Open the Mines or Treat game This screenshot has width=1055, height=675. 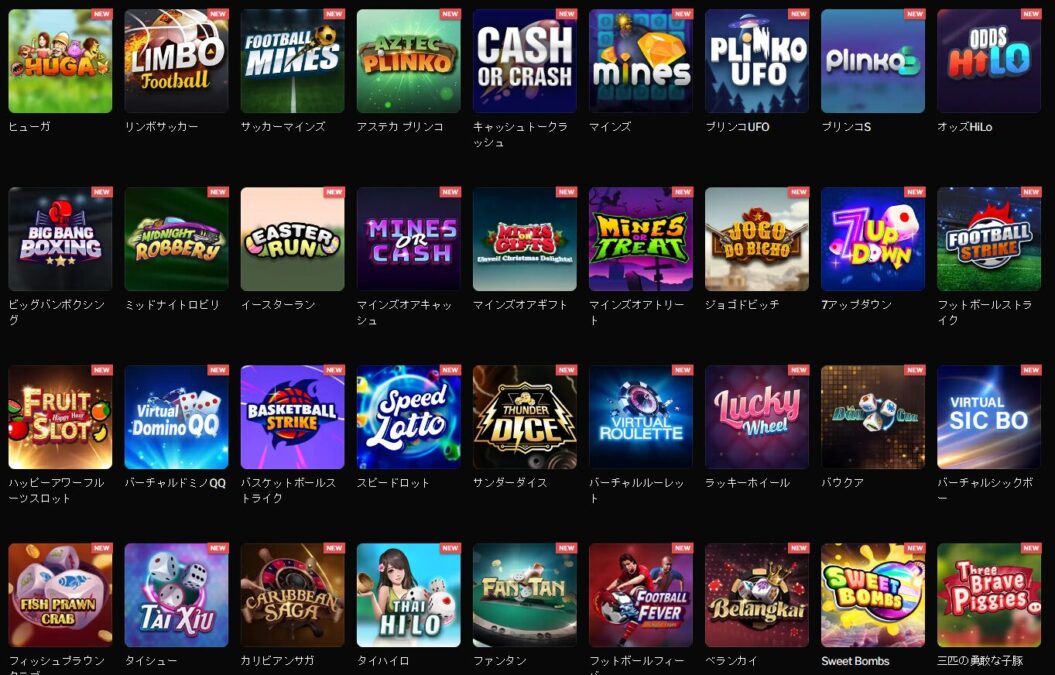click(641, 239)
